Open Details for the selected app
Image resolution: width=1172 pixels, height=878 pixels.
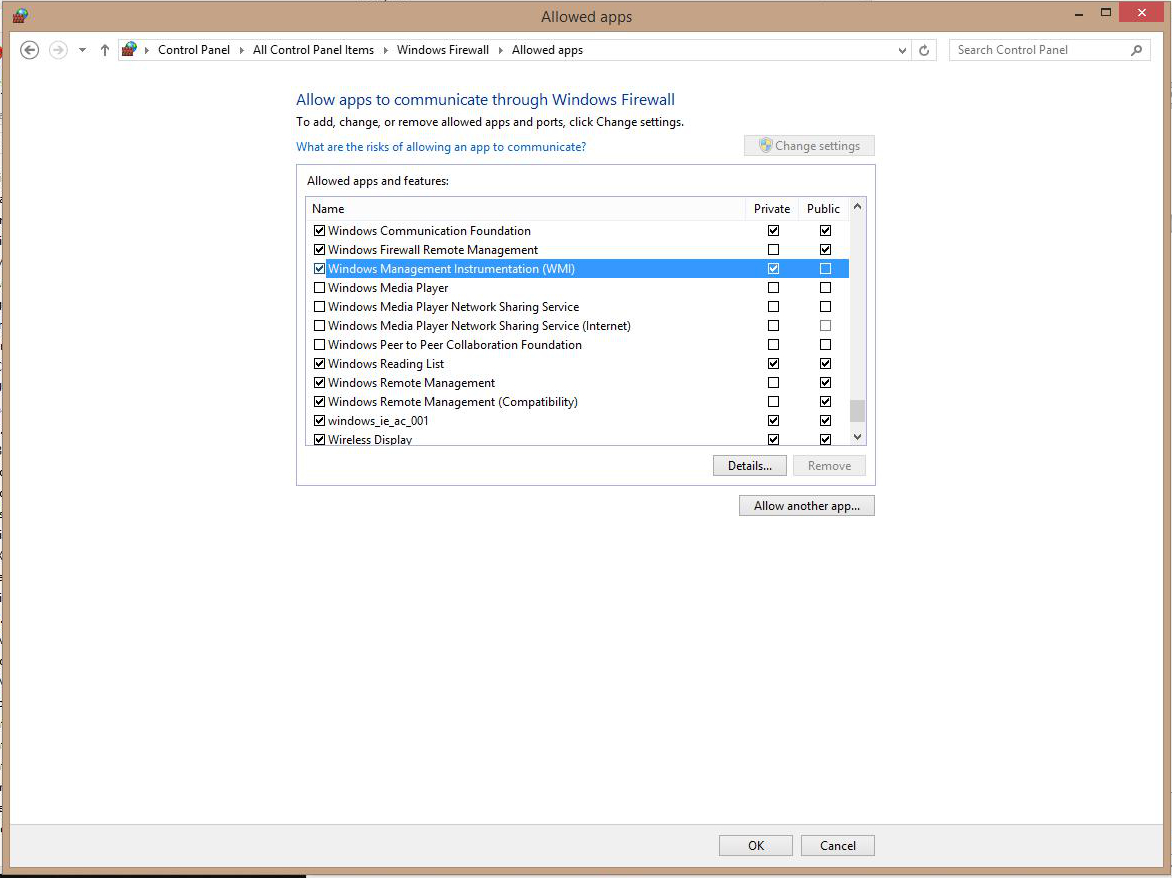pyautogui.click(x=750, y=466)
